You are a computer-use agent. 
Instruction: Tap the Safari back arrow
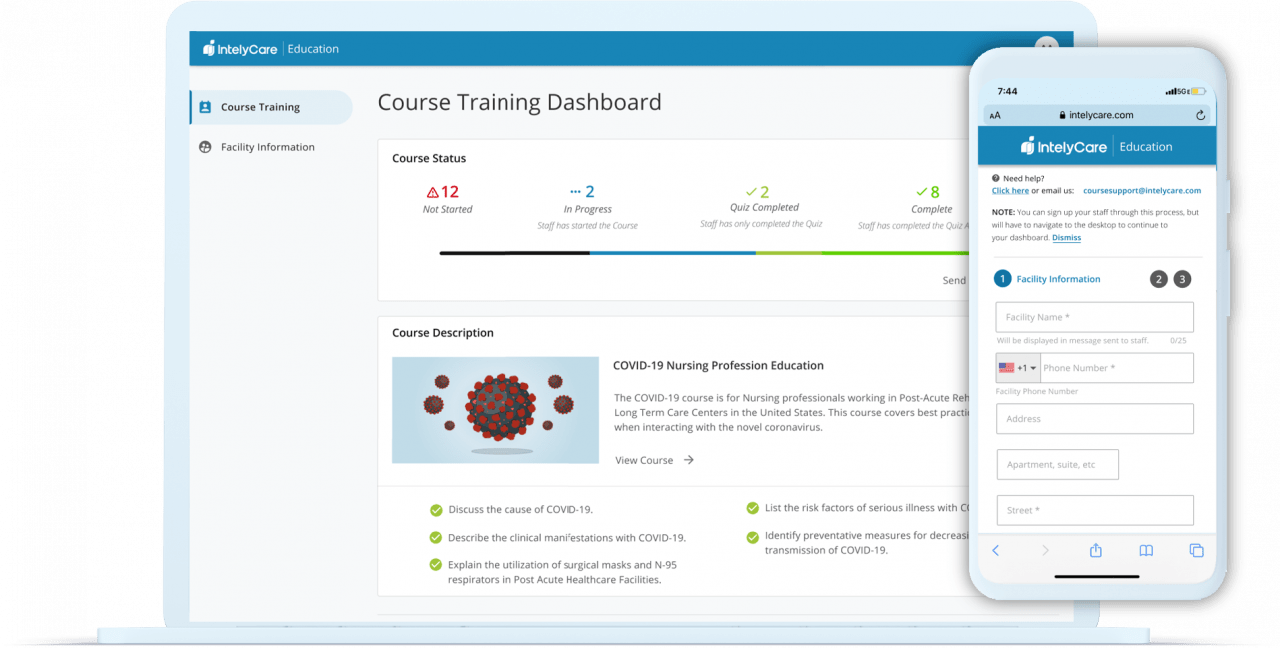tap(995, 551)
